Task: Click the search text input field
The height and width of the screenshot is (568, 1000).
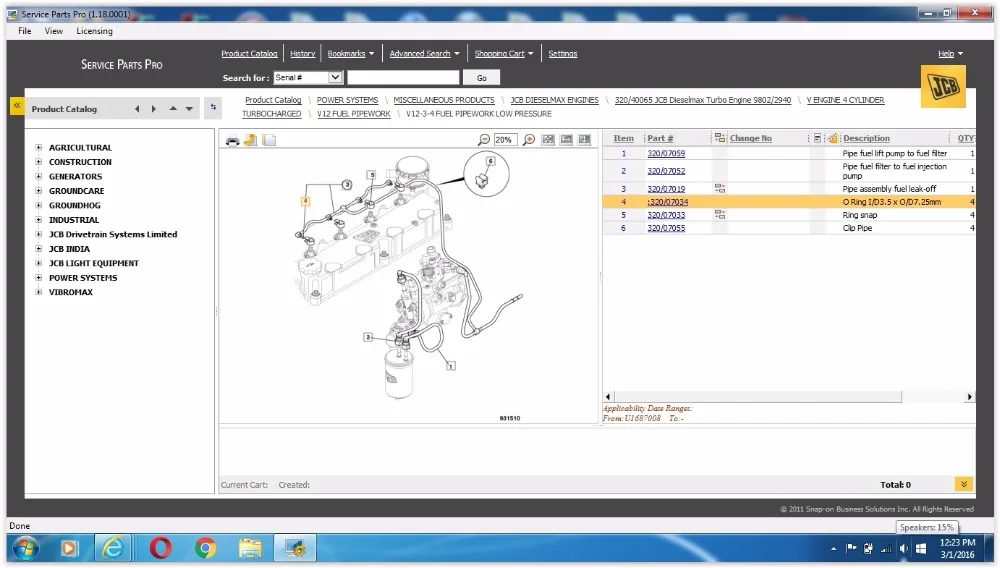Action: (403, 77)
